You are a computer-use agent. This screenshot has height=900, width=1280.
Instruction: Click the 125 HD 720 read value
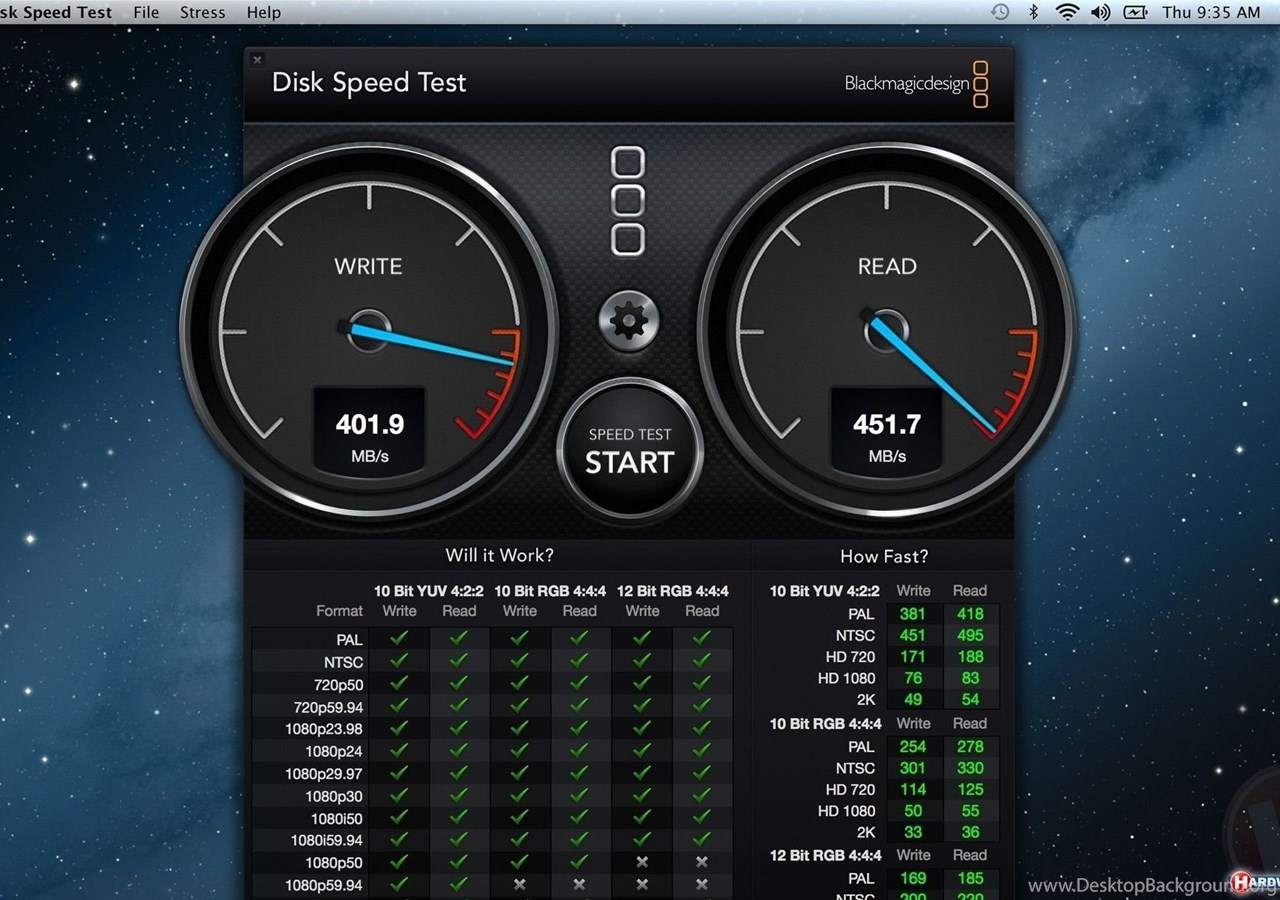point(970,789)
